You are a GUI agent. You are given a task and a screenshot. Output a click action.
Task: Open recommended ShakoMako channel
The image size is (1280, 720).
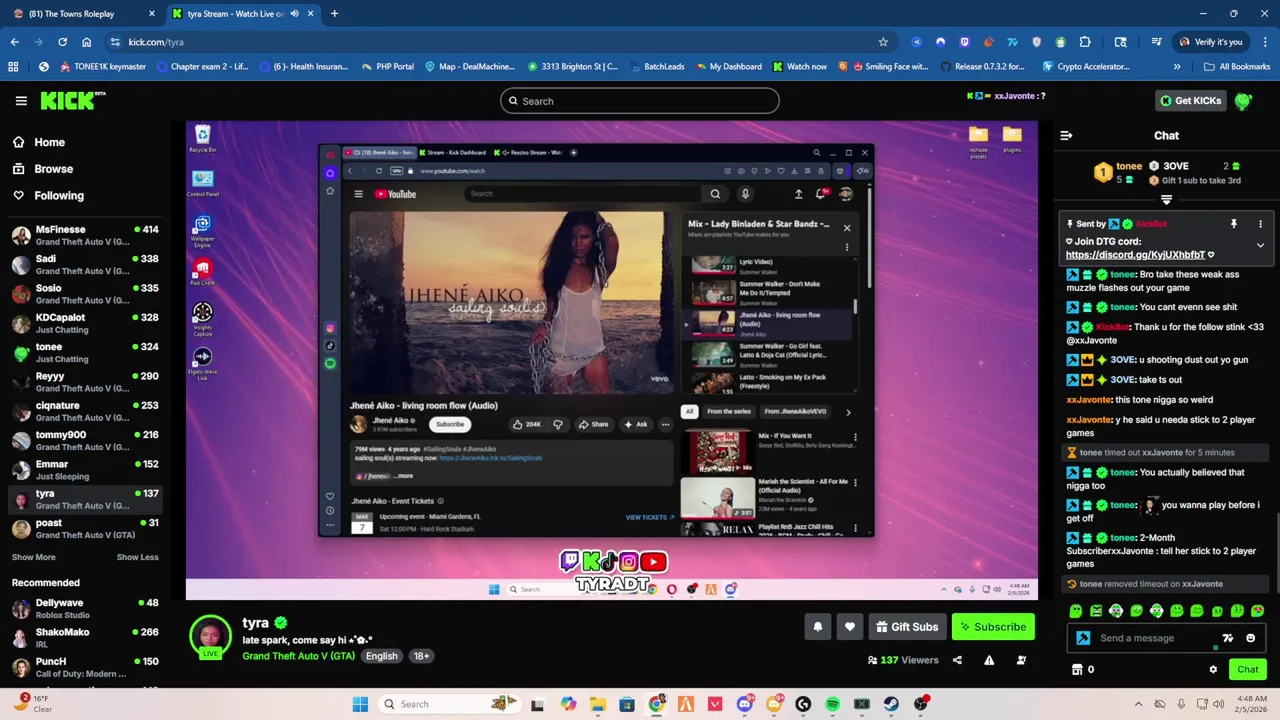[x=85, y=638]
